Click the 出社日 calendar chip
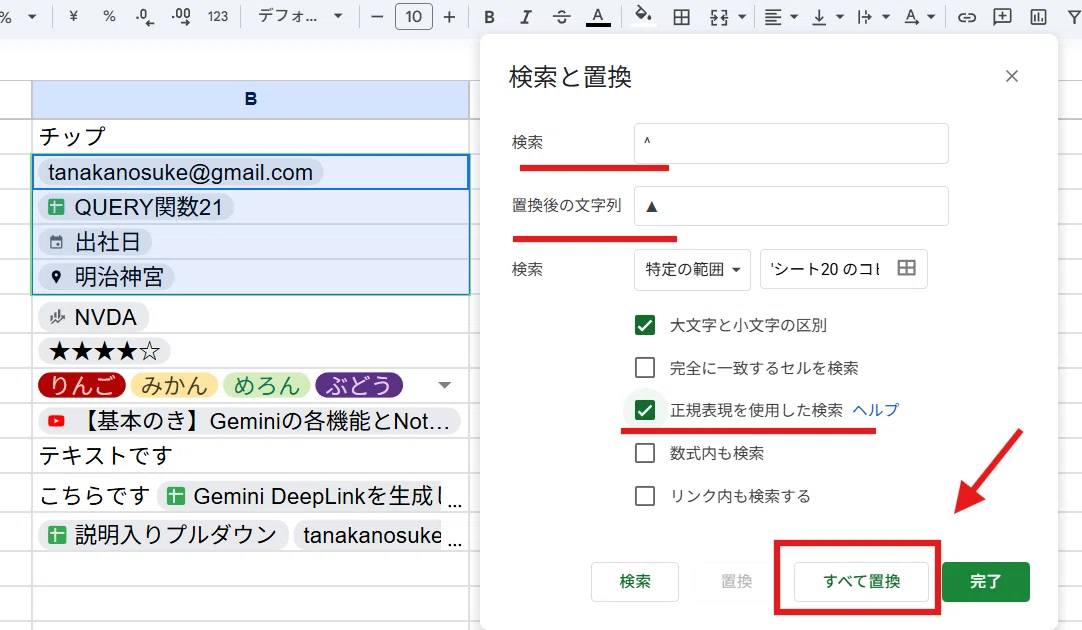This screenshot has width=1082, height=630. tap(95, 242)
